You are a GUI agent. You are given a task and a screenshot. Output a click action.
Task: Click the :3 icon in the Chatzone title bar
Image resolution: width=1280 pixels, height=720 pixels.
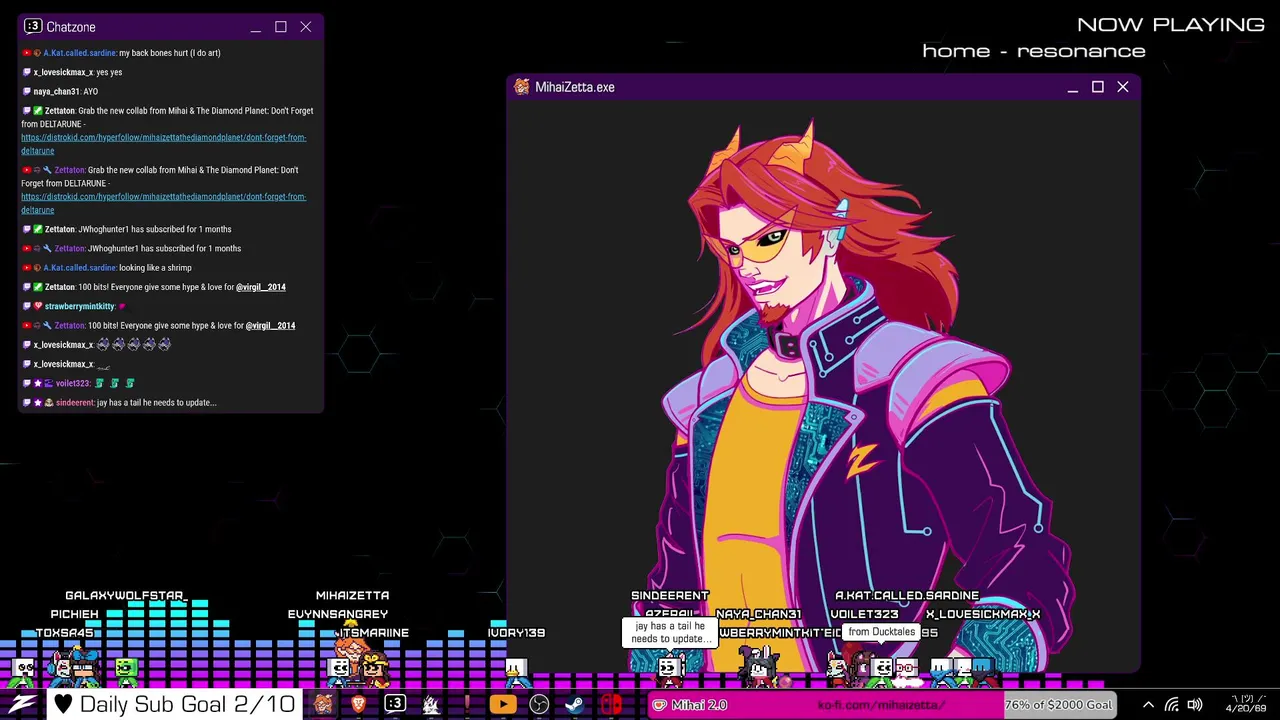click(x=33, y=27)
